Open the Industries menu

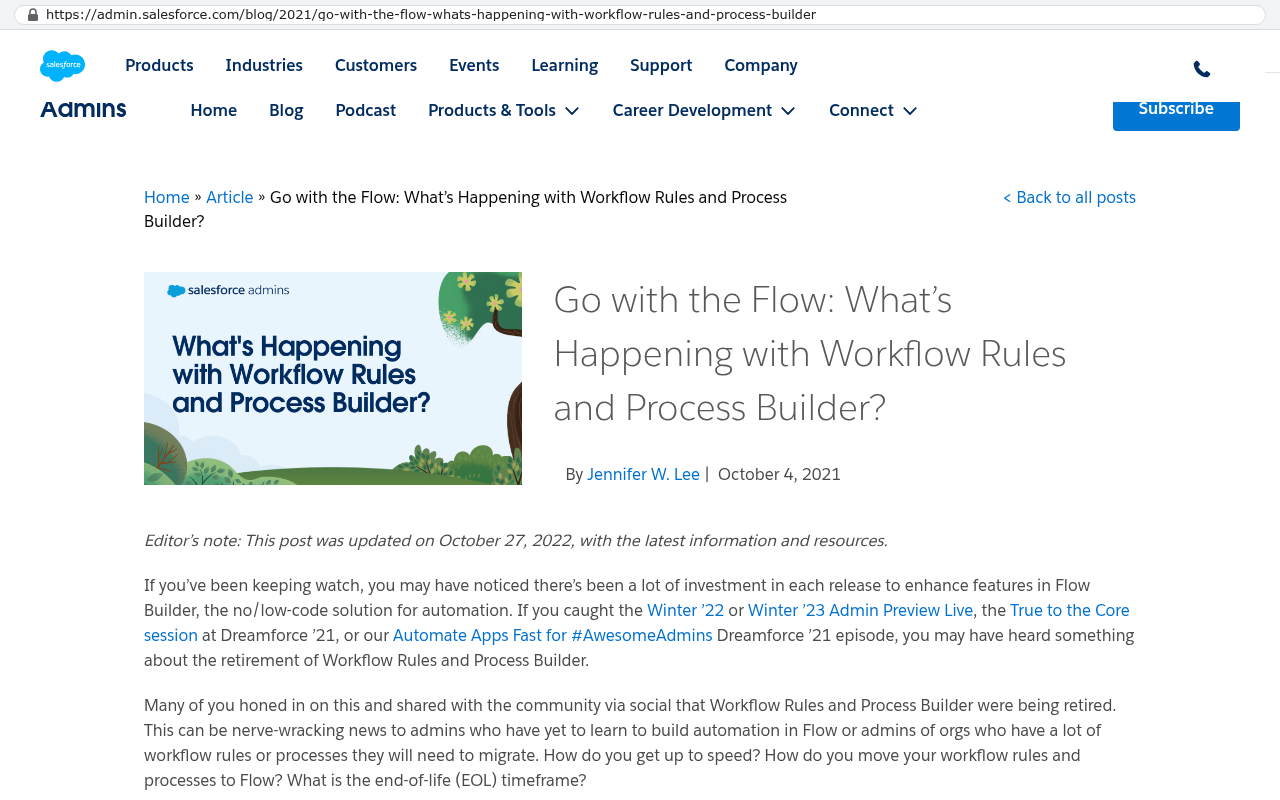pos(264,66)
